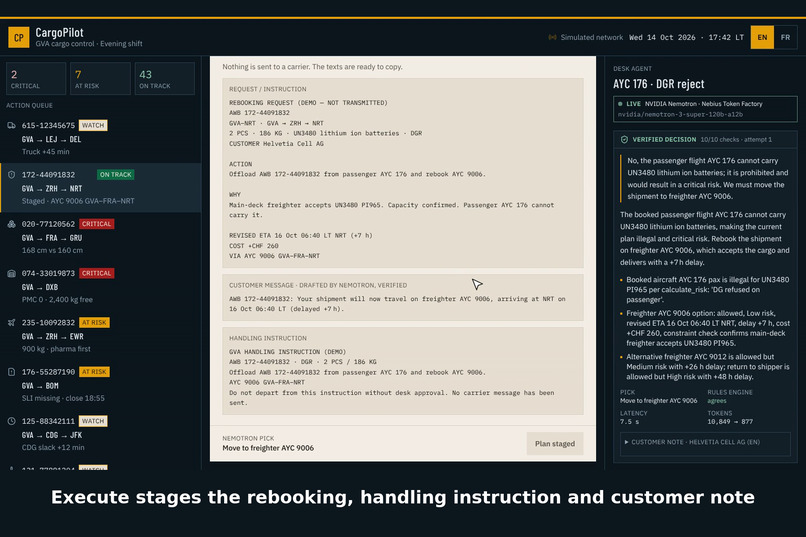The height and width of the screenshot is (537, 806).
Task: Open the 2 Critical counter tile
Action: click(x=36, y=79)
